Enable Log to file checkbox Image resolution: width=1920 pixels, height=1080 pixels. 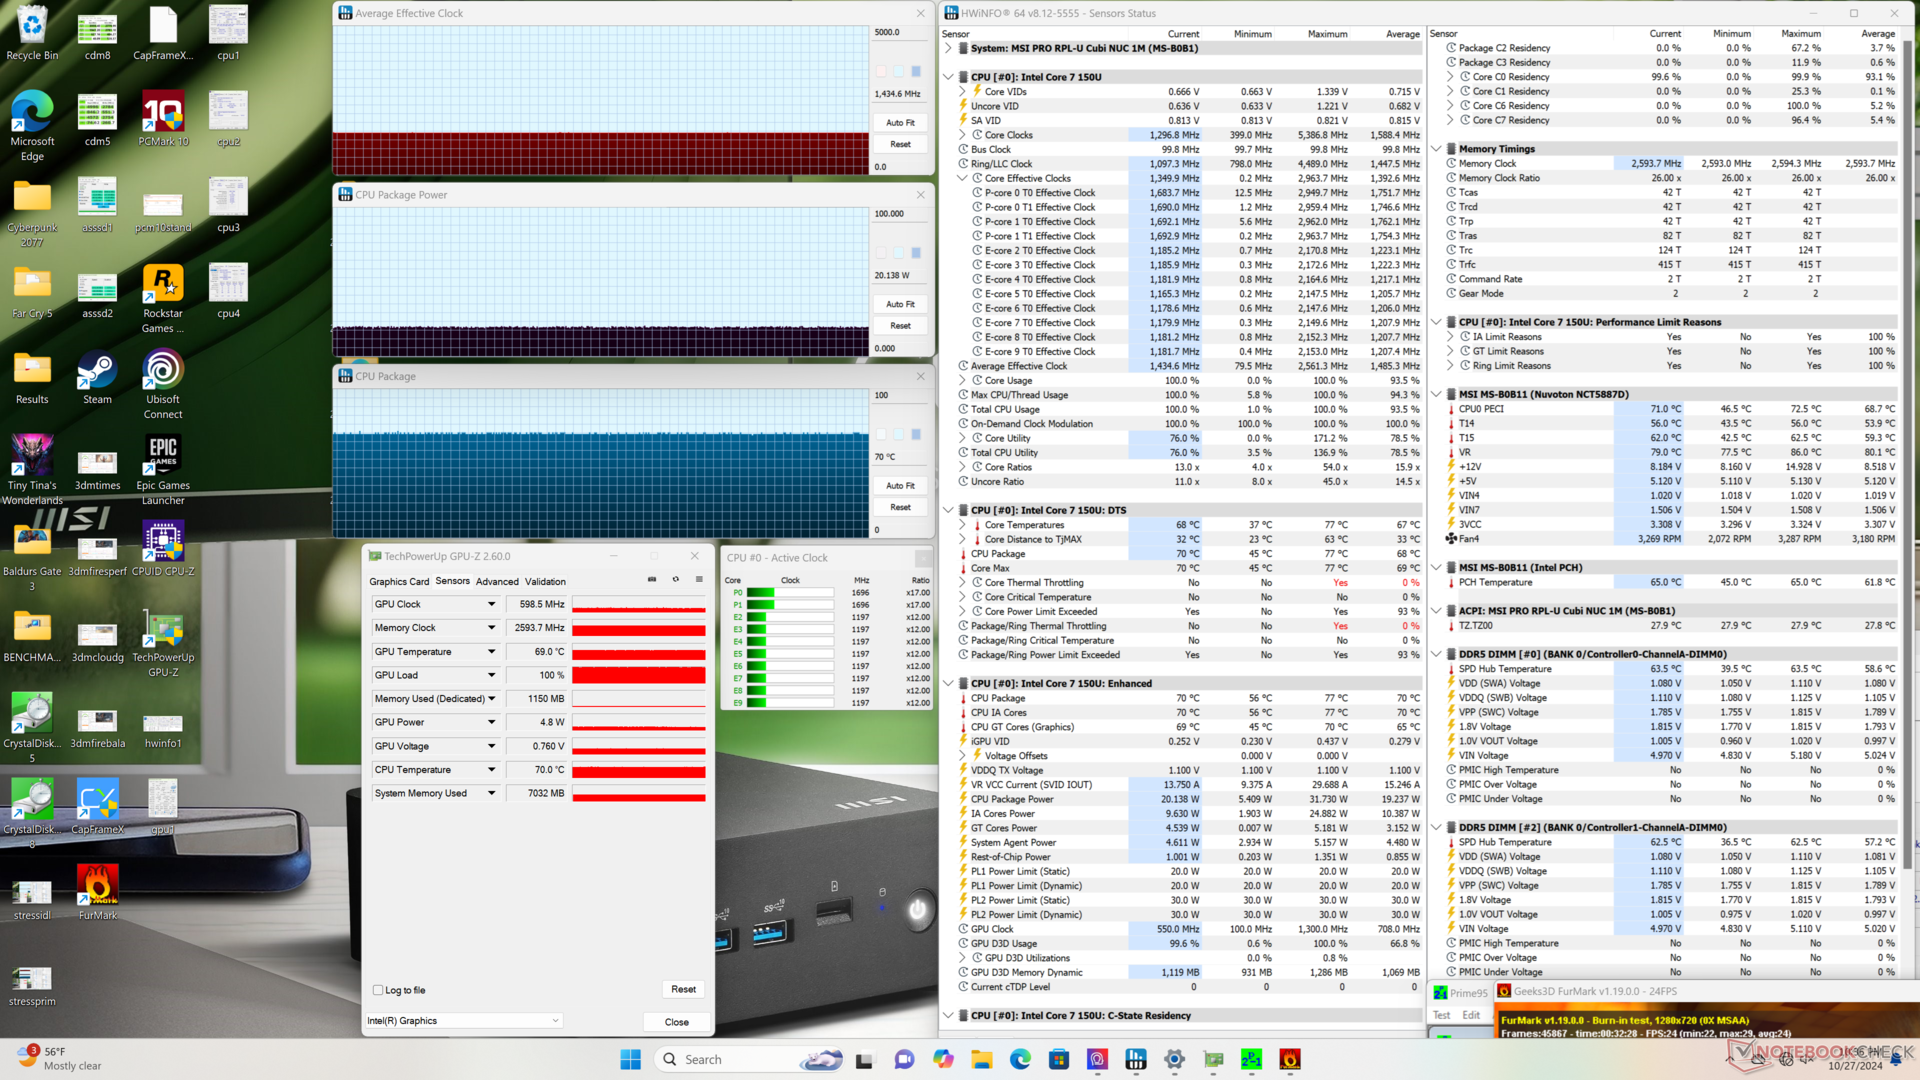point(378,990)
